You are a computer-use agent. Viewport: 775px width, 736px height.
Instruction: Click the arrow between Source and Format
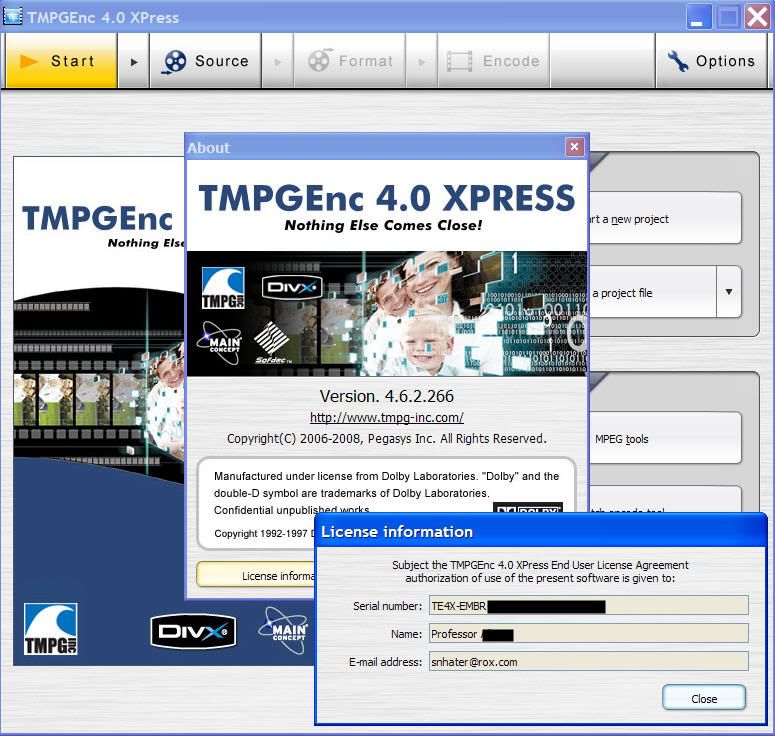click(278, 62)
